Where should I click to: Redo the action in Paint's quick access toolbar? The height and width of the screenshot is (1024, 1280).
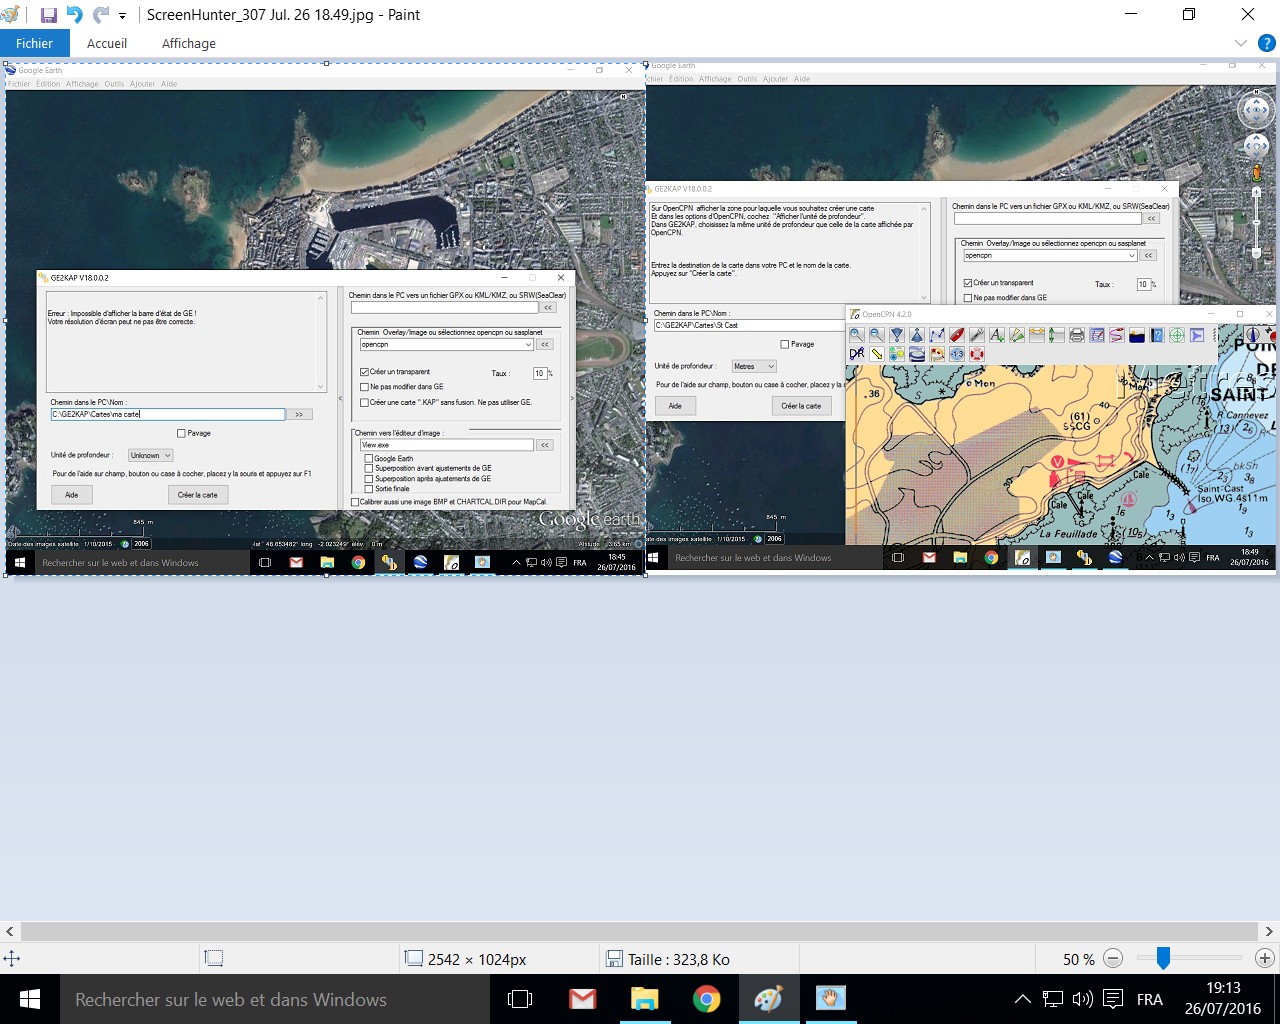click(100, 15)
